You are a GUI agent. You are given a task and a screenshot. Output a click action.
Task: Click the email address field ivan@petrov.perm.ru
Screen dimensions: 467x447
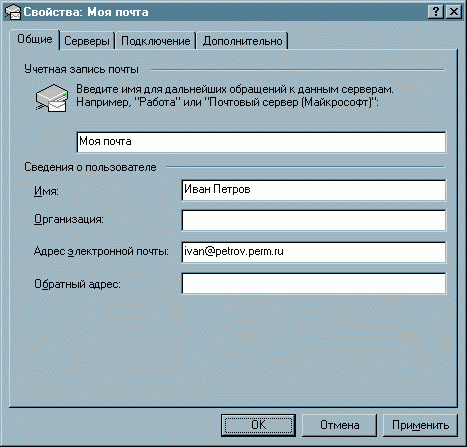(314, 252)
